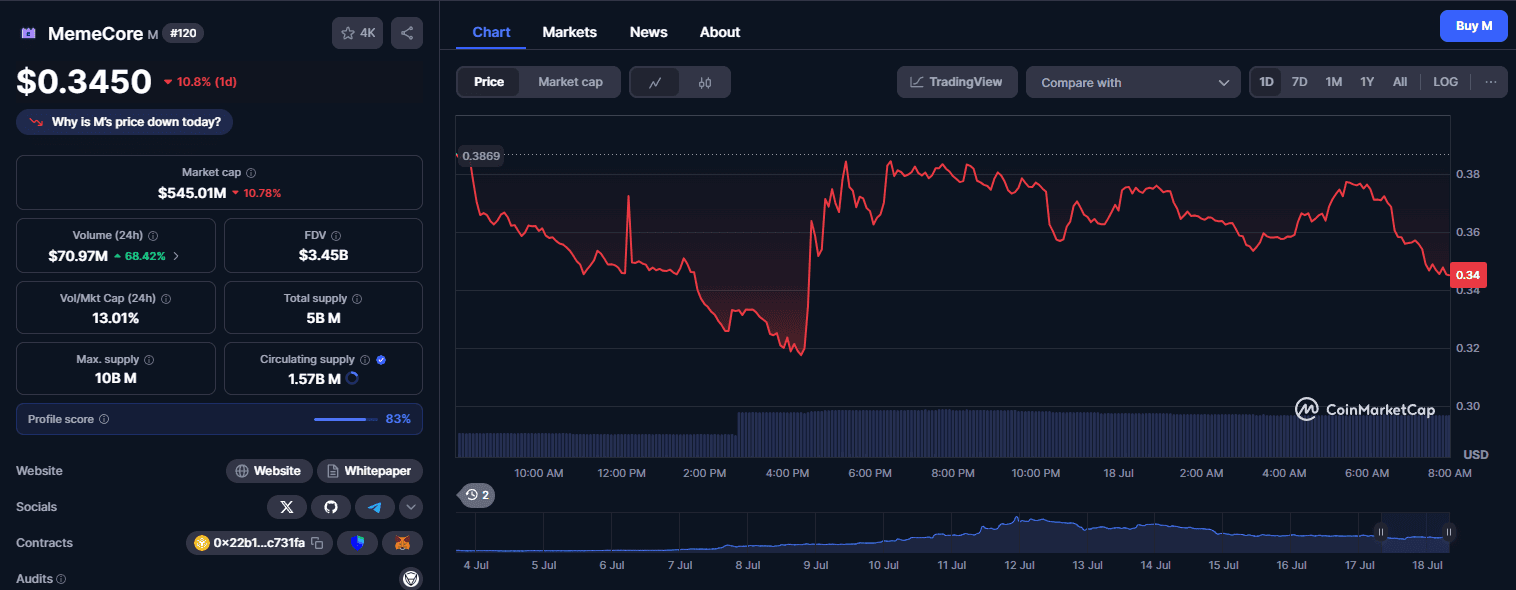This screenshot has width=1516, height=590.
Task: Click Why is M's price down today
Action: pyautogui.click(x=125, y=122)
